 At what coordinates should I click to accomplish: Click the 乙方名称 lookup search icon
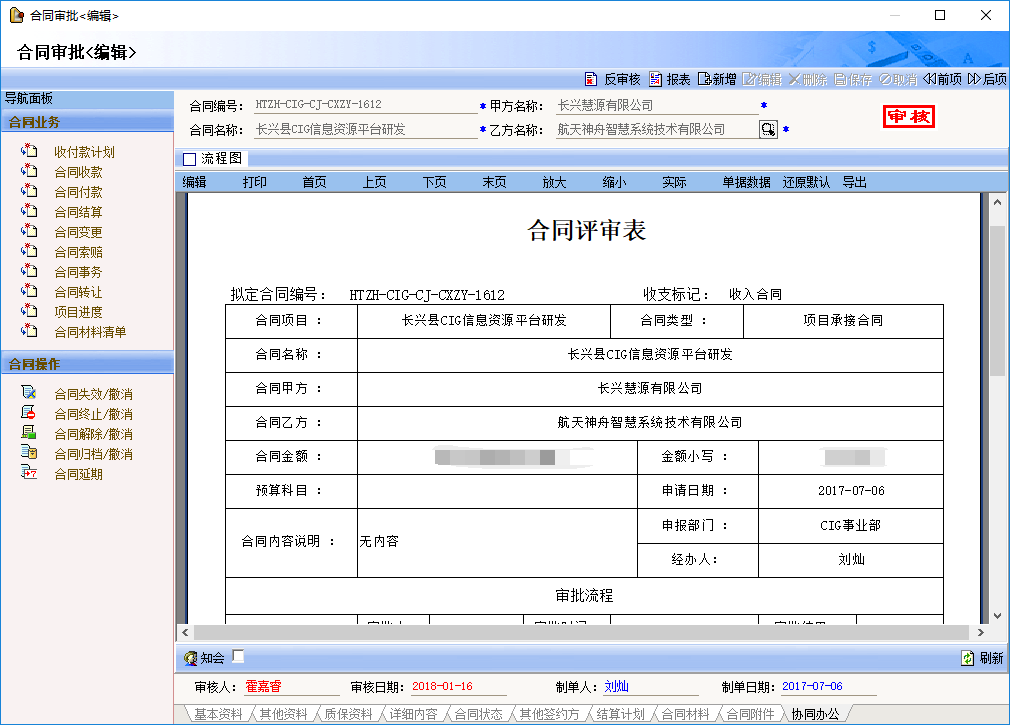click(768, 129)
